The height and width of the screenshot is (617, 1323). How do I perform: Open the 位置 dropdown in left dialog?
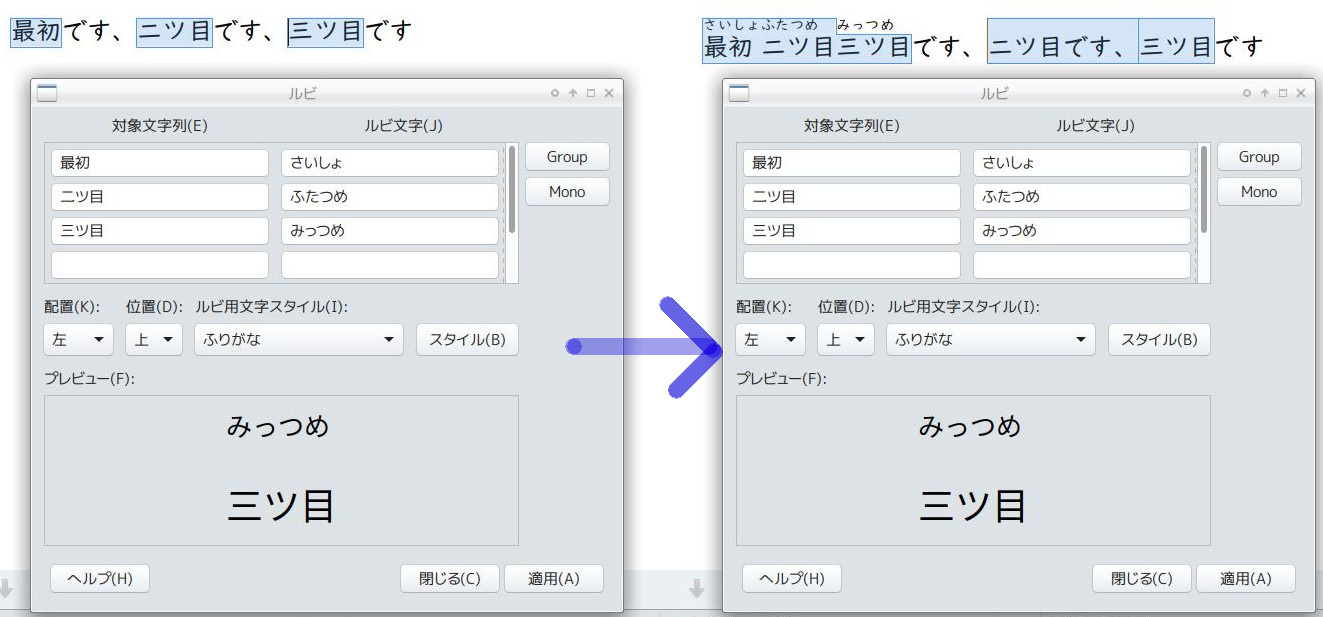(153, 340)
